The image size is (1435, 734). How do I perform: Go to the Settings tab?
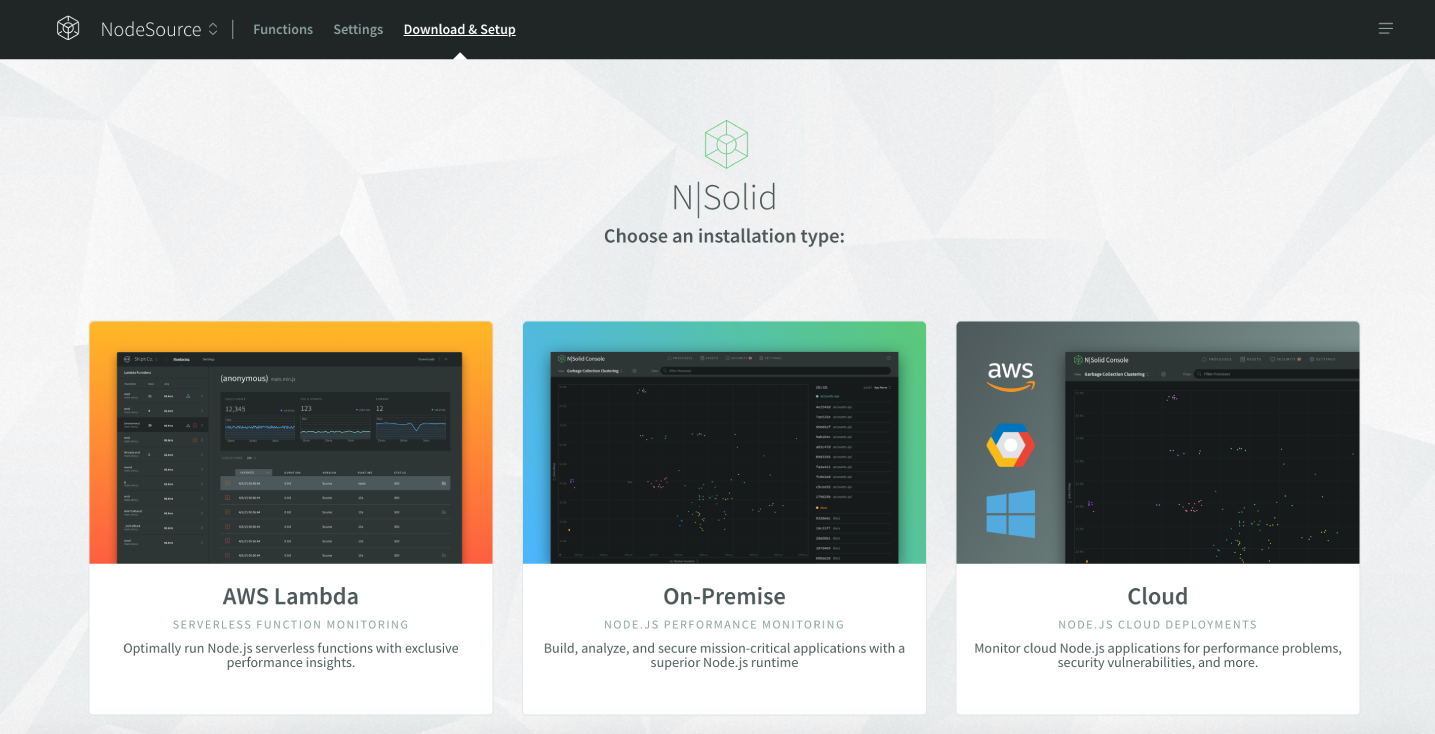(358, 29)
